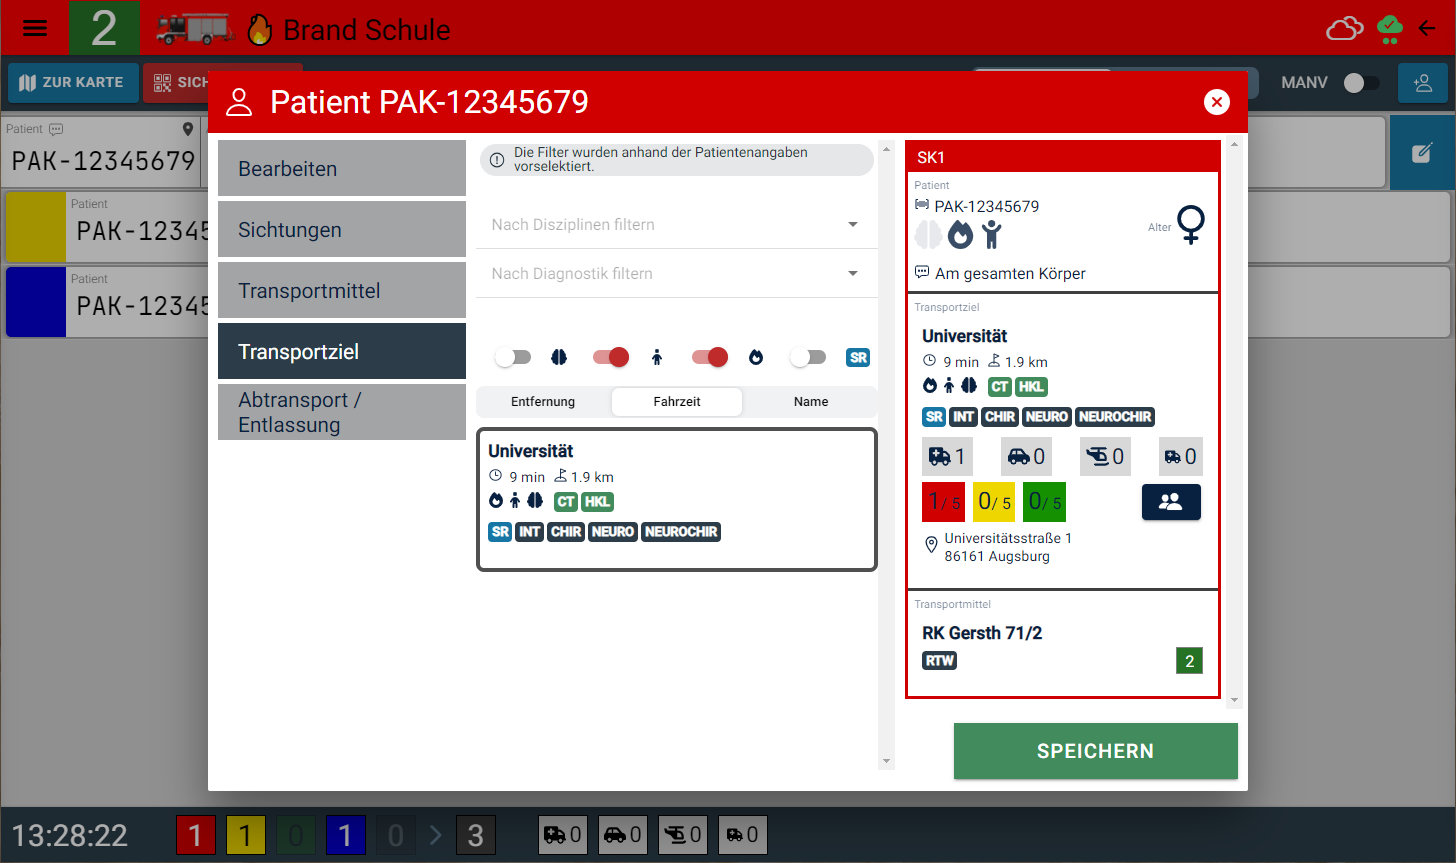Click the edit note icon button
This screenshot has height=863, width=1456.
coord(1422,153)
